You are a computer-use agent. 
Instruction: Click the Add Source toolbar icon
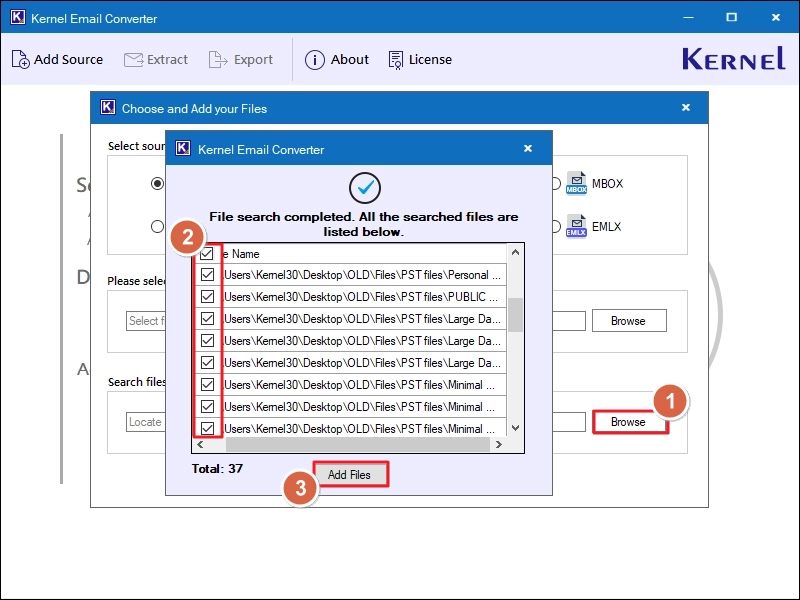point(20,59)
